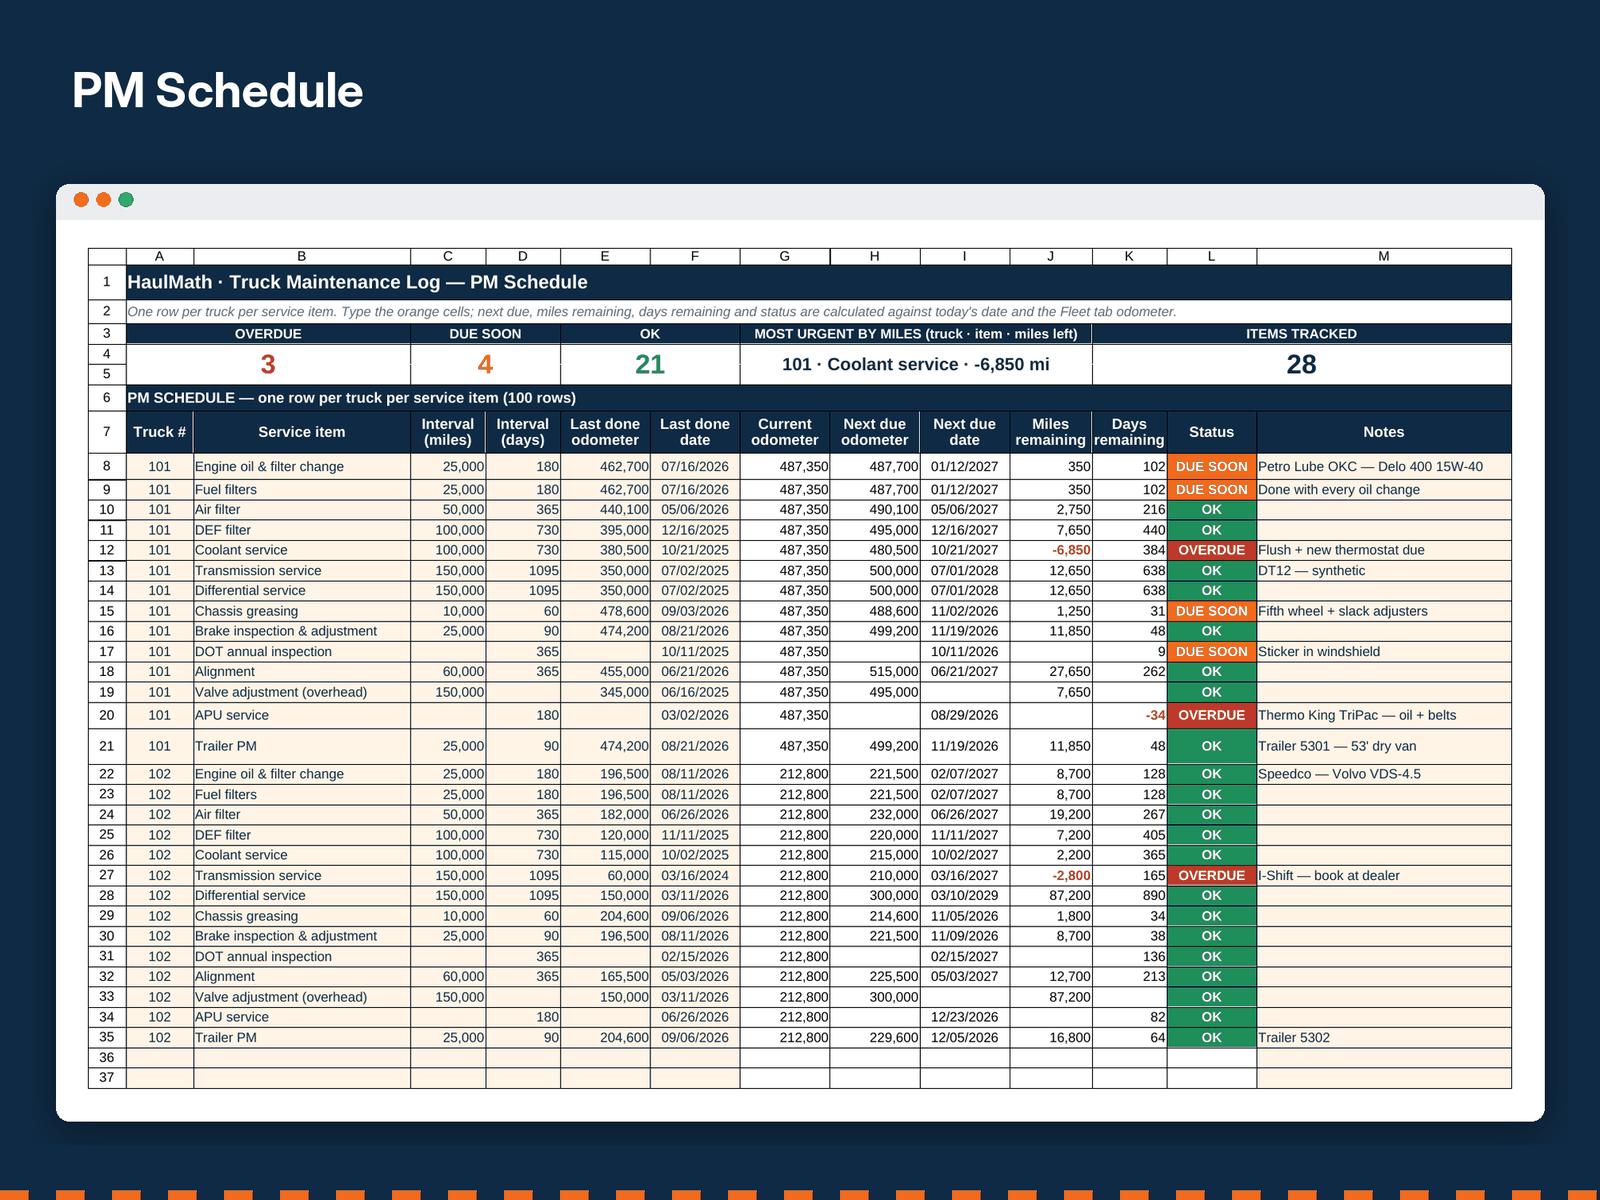Select next due date 03/10/2029

[965, 896]
